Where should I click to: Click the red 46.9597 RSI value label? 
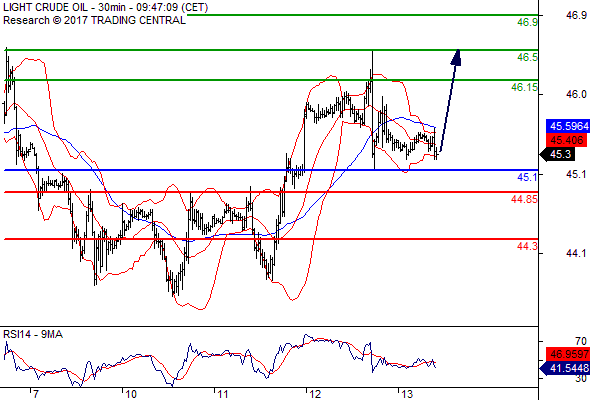click(568, 354)
